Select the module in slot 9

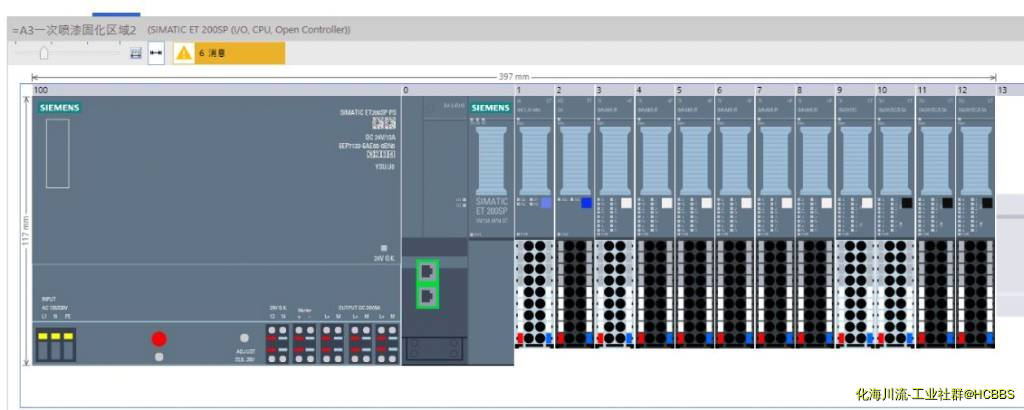click(855, 222)
